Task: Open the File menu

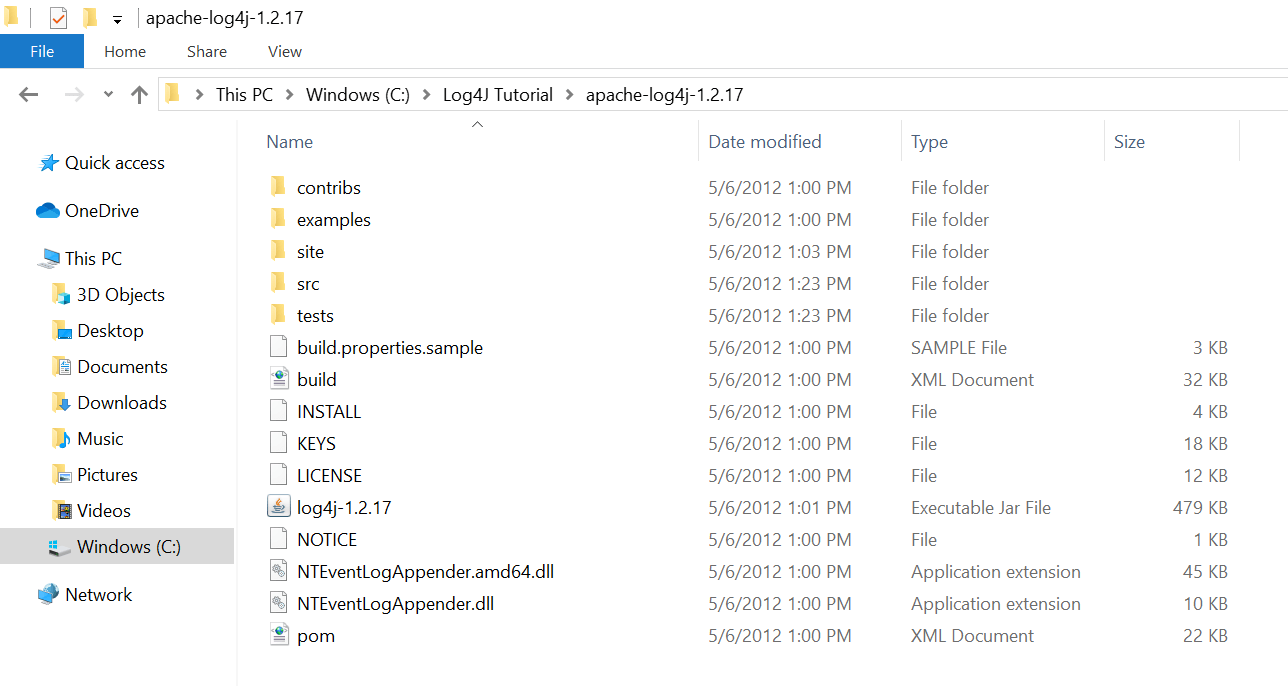Action: click(42, 51)
